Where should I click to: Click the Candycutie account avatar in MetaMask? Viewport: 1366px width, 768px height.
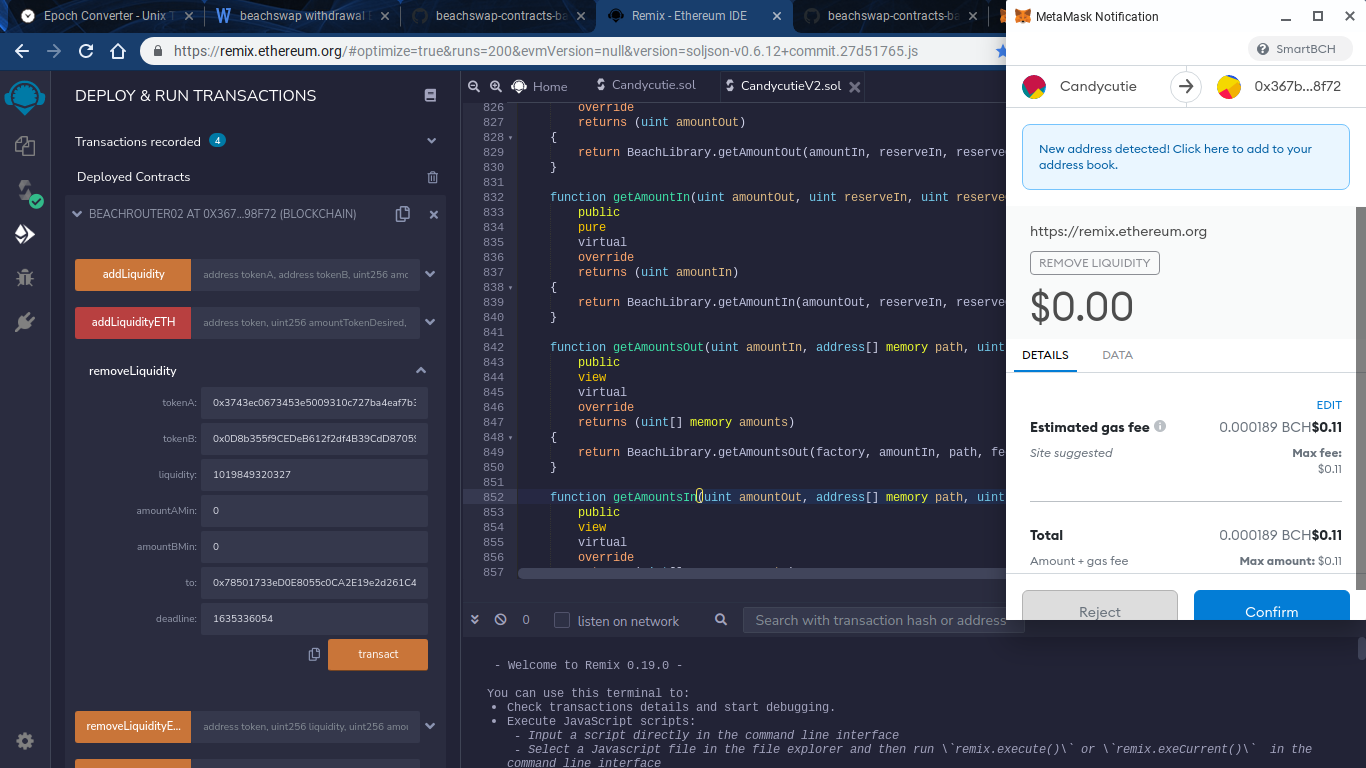pyautogui.click(x=1034, y=87)
